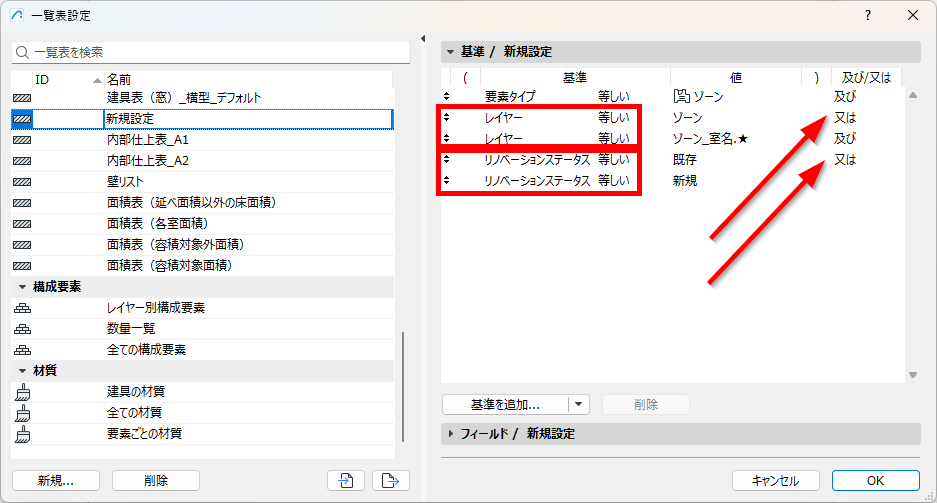The width and height of the screenshot is (937, 503).
Task: Collapse the 構成要素 group
Action: tap(22, 287)
